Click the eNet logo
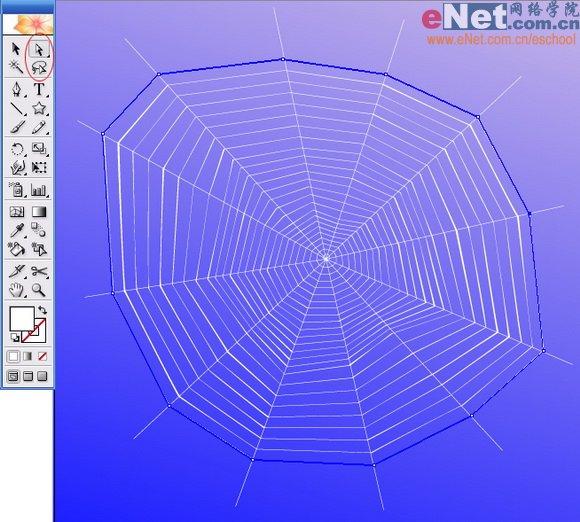Viewport: 580px width, 522px height. pos(500,17)
